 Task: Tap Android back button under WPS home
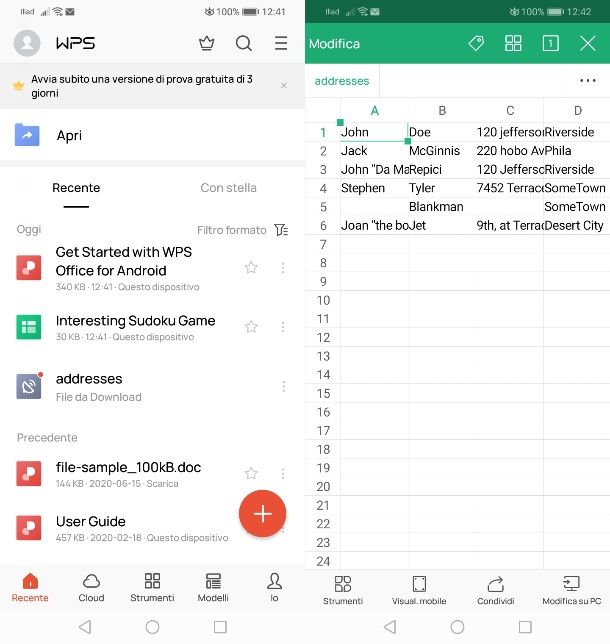(x=85, y=627)
